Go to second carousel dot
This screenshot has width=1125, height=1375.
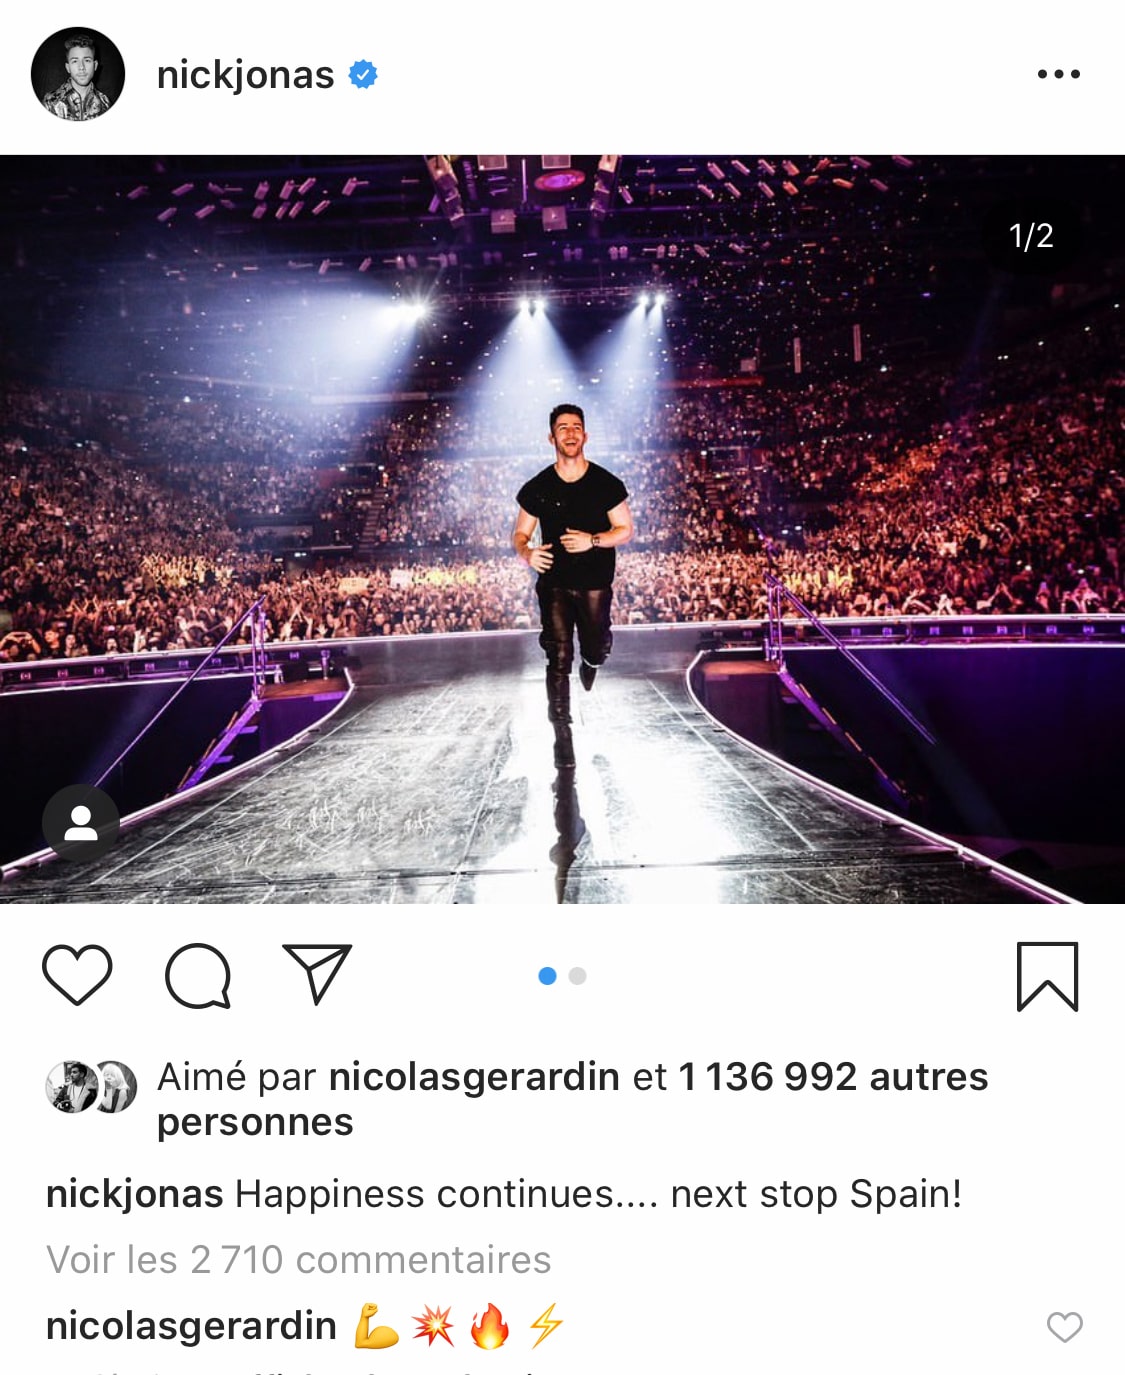point(577,976)
